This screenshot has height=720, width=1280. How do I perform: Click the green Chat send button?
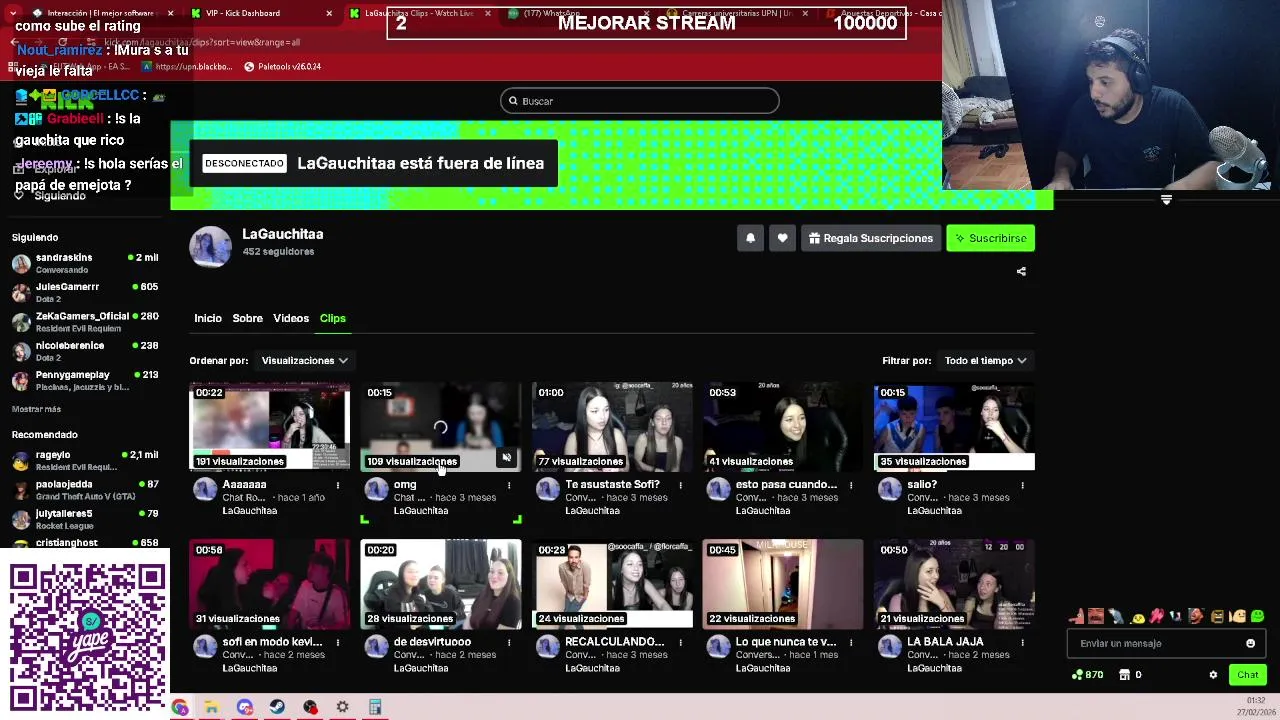(1247, 675)
